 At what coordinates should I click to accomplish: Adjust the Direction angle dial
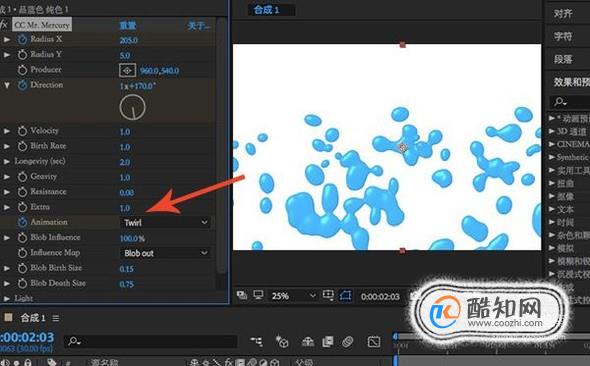click(x=132, y=107)
